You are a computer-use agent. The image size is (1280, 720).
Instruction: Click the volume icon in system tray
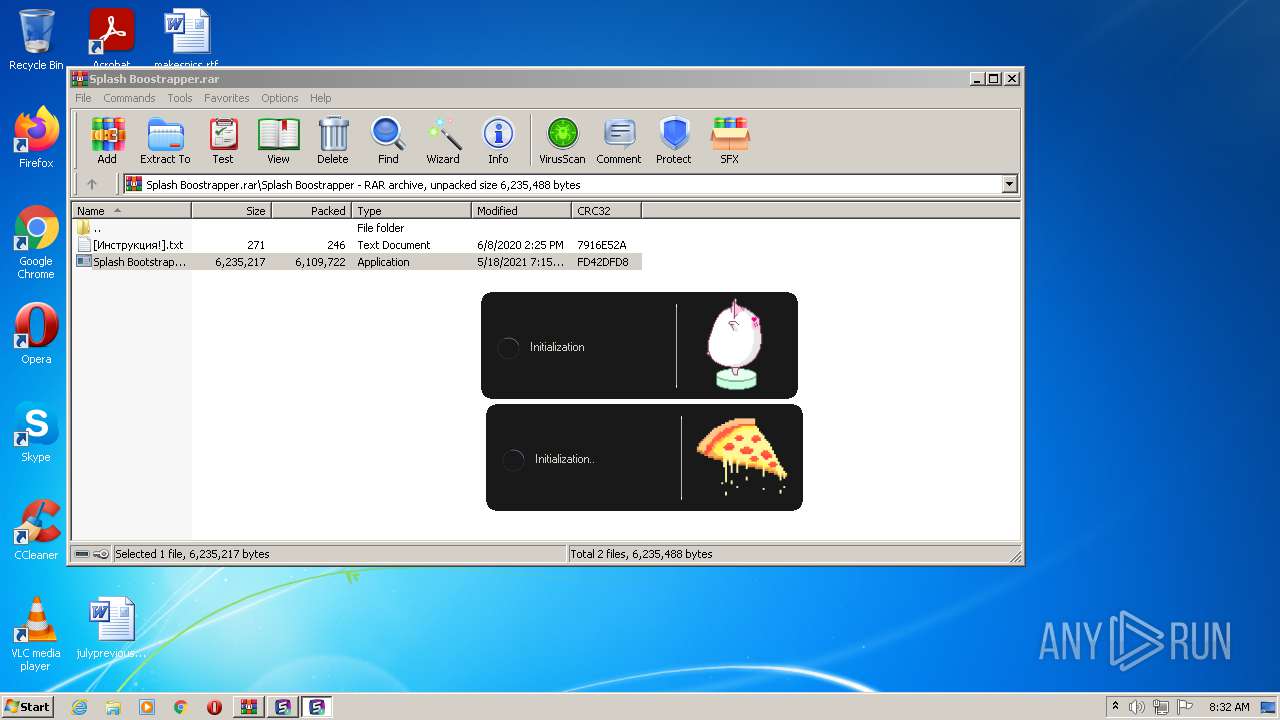[x=1137, y=707]
